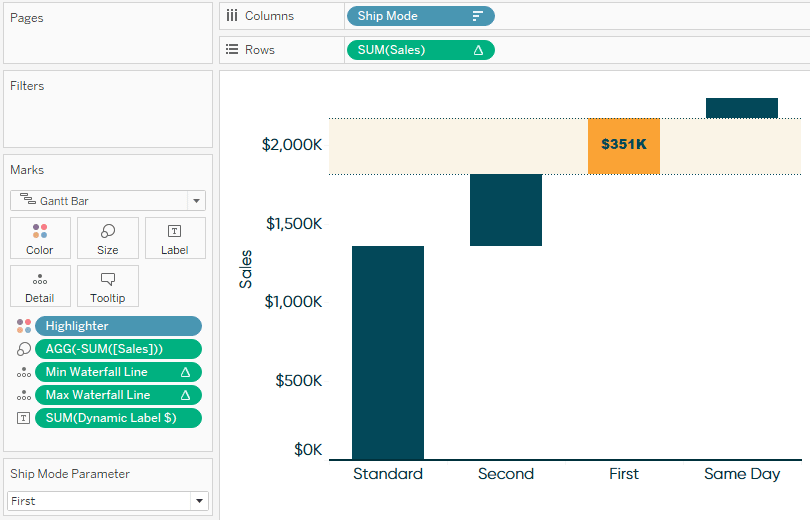Image resolution: width=810 pixels, height=520 pixels.
Task: Open the Detail marks card
Action: click(40, 286)
